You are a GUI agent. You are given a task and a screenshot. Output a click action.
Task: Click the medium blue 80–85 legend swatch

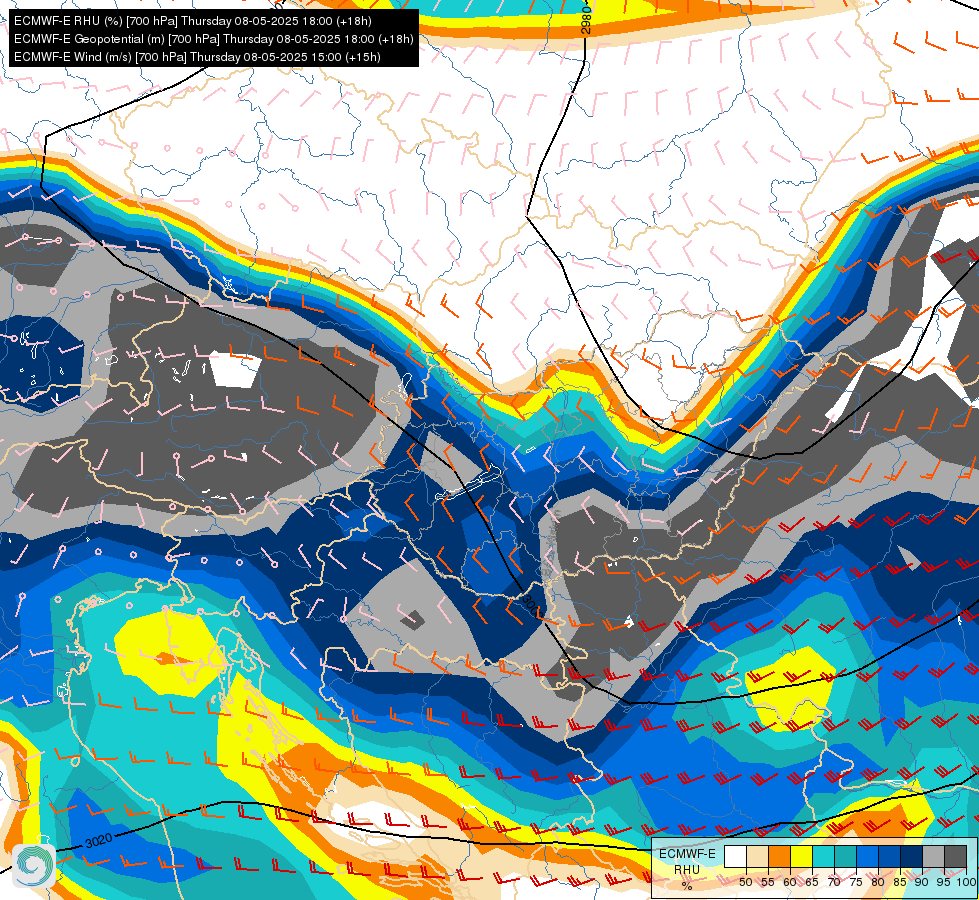point(889,856)
